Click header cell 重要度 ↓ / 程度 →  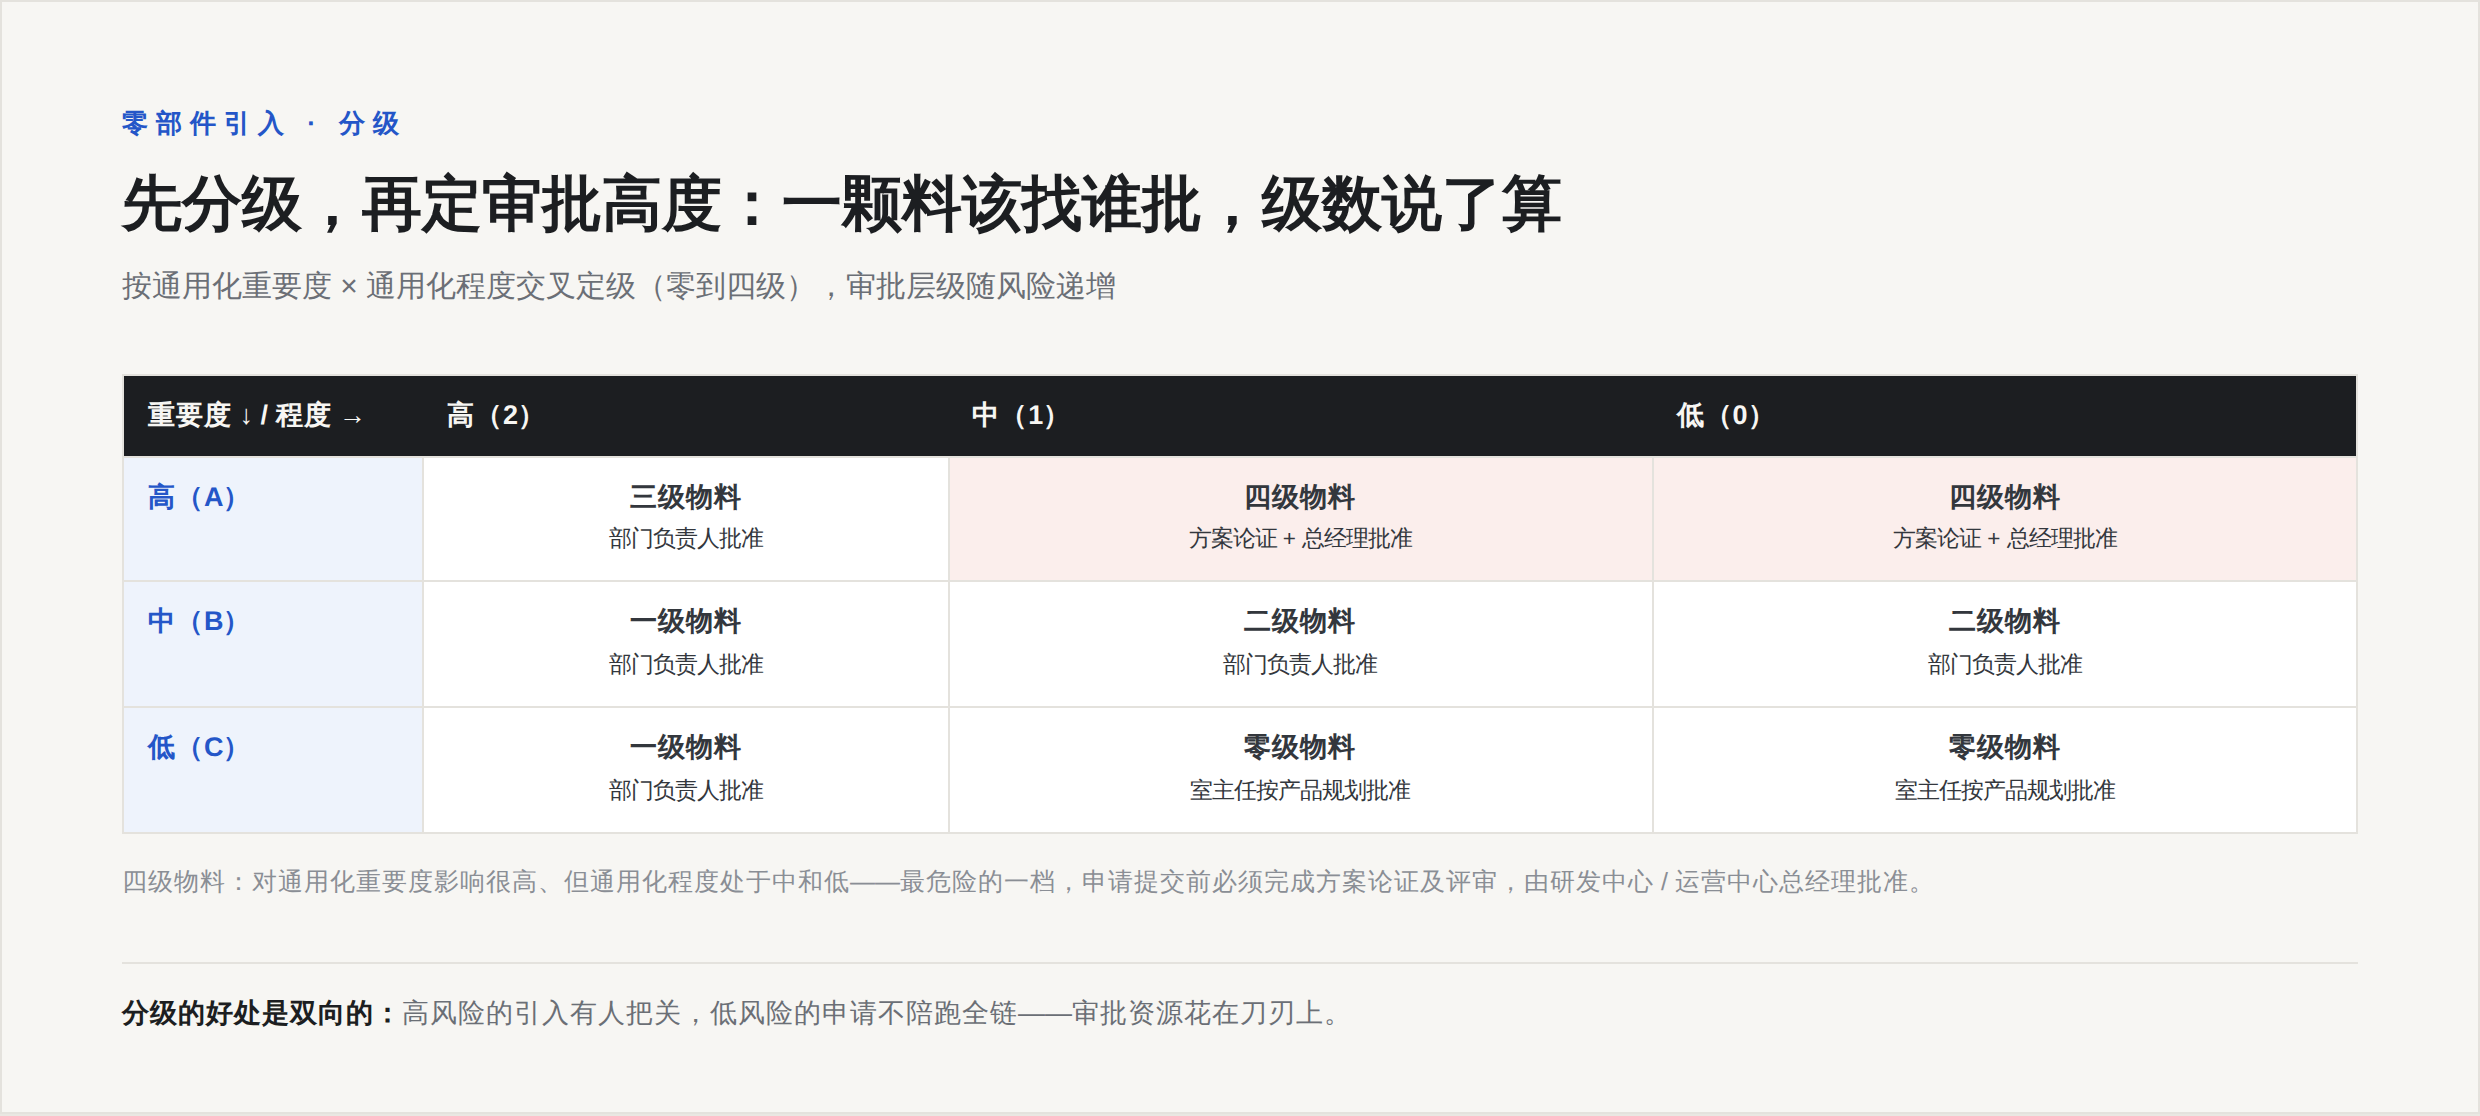273,416
